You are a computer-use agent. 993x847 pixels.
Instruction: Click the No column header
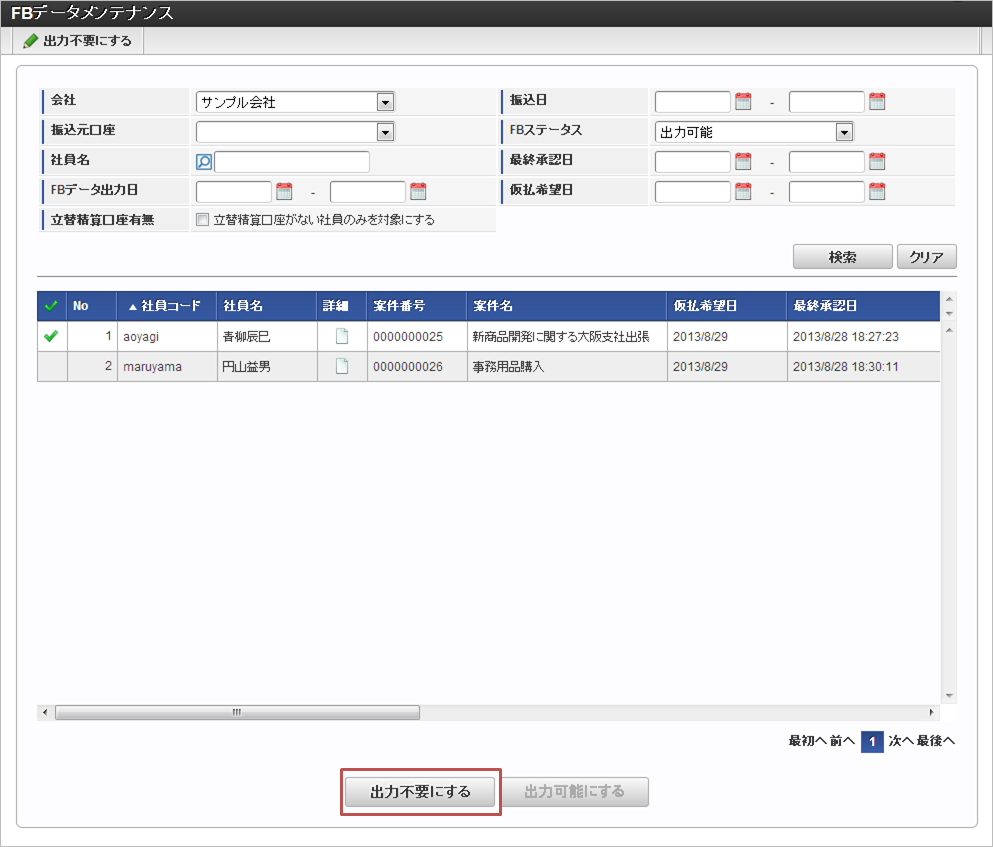point(92,306)
